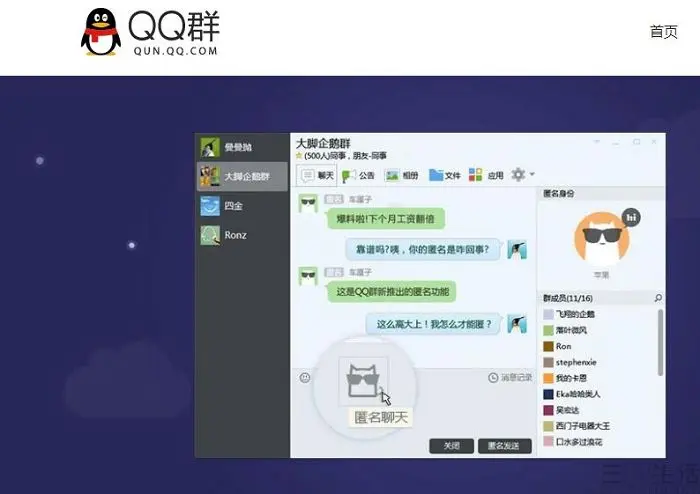Click the member list scrollbar
This screenshot has height=494, width=700.
(660, 342)
